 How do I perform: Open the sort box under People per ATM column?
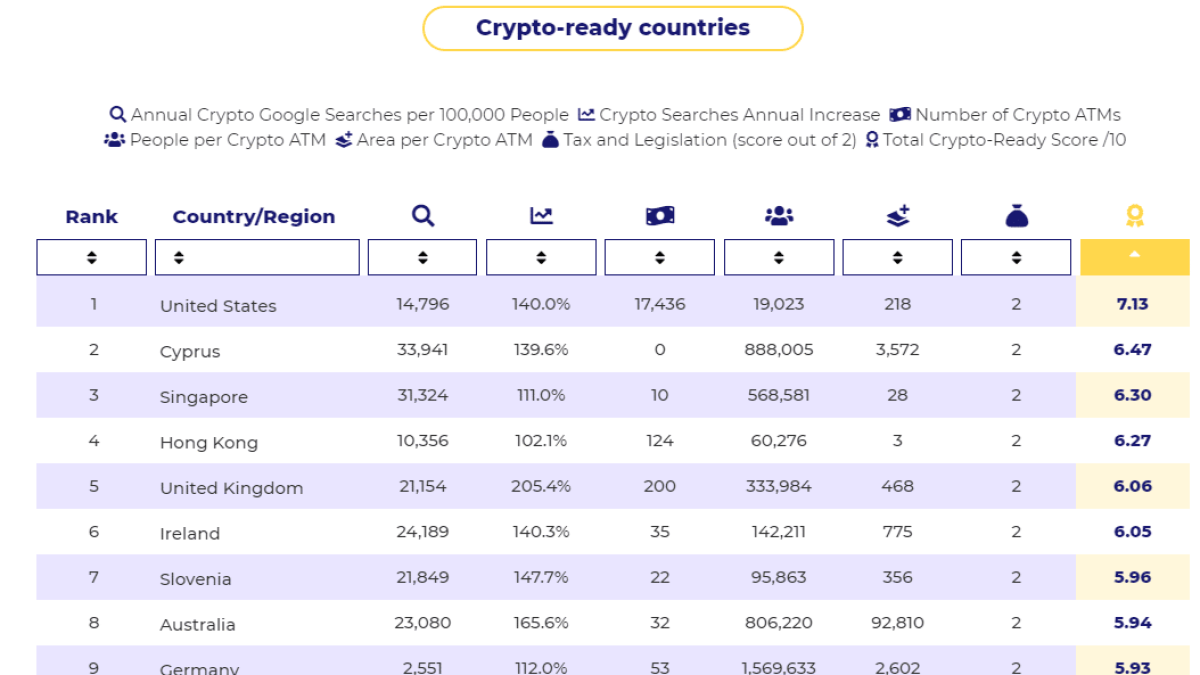point(778,257)
